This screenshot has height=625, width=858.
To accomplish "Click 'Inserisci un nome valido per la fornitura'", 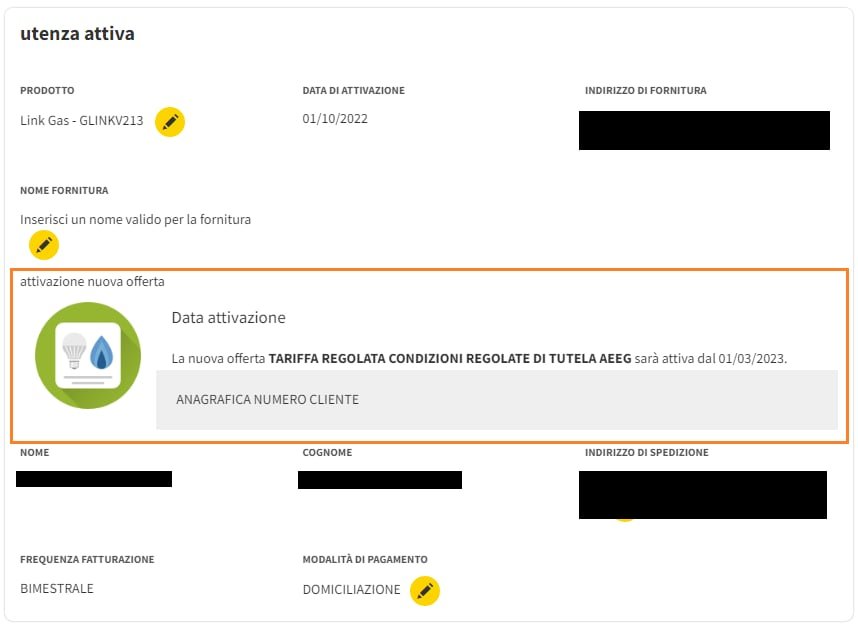I will coord(135,219).
